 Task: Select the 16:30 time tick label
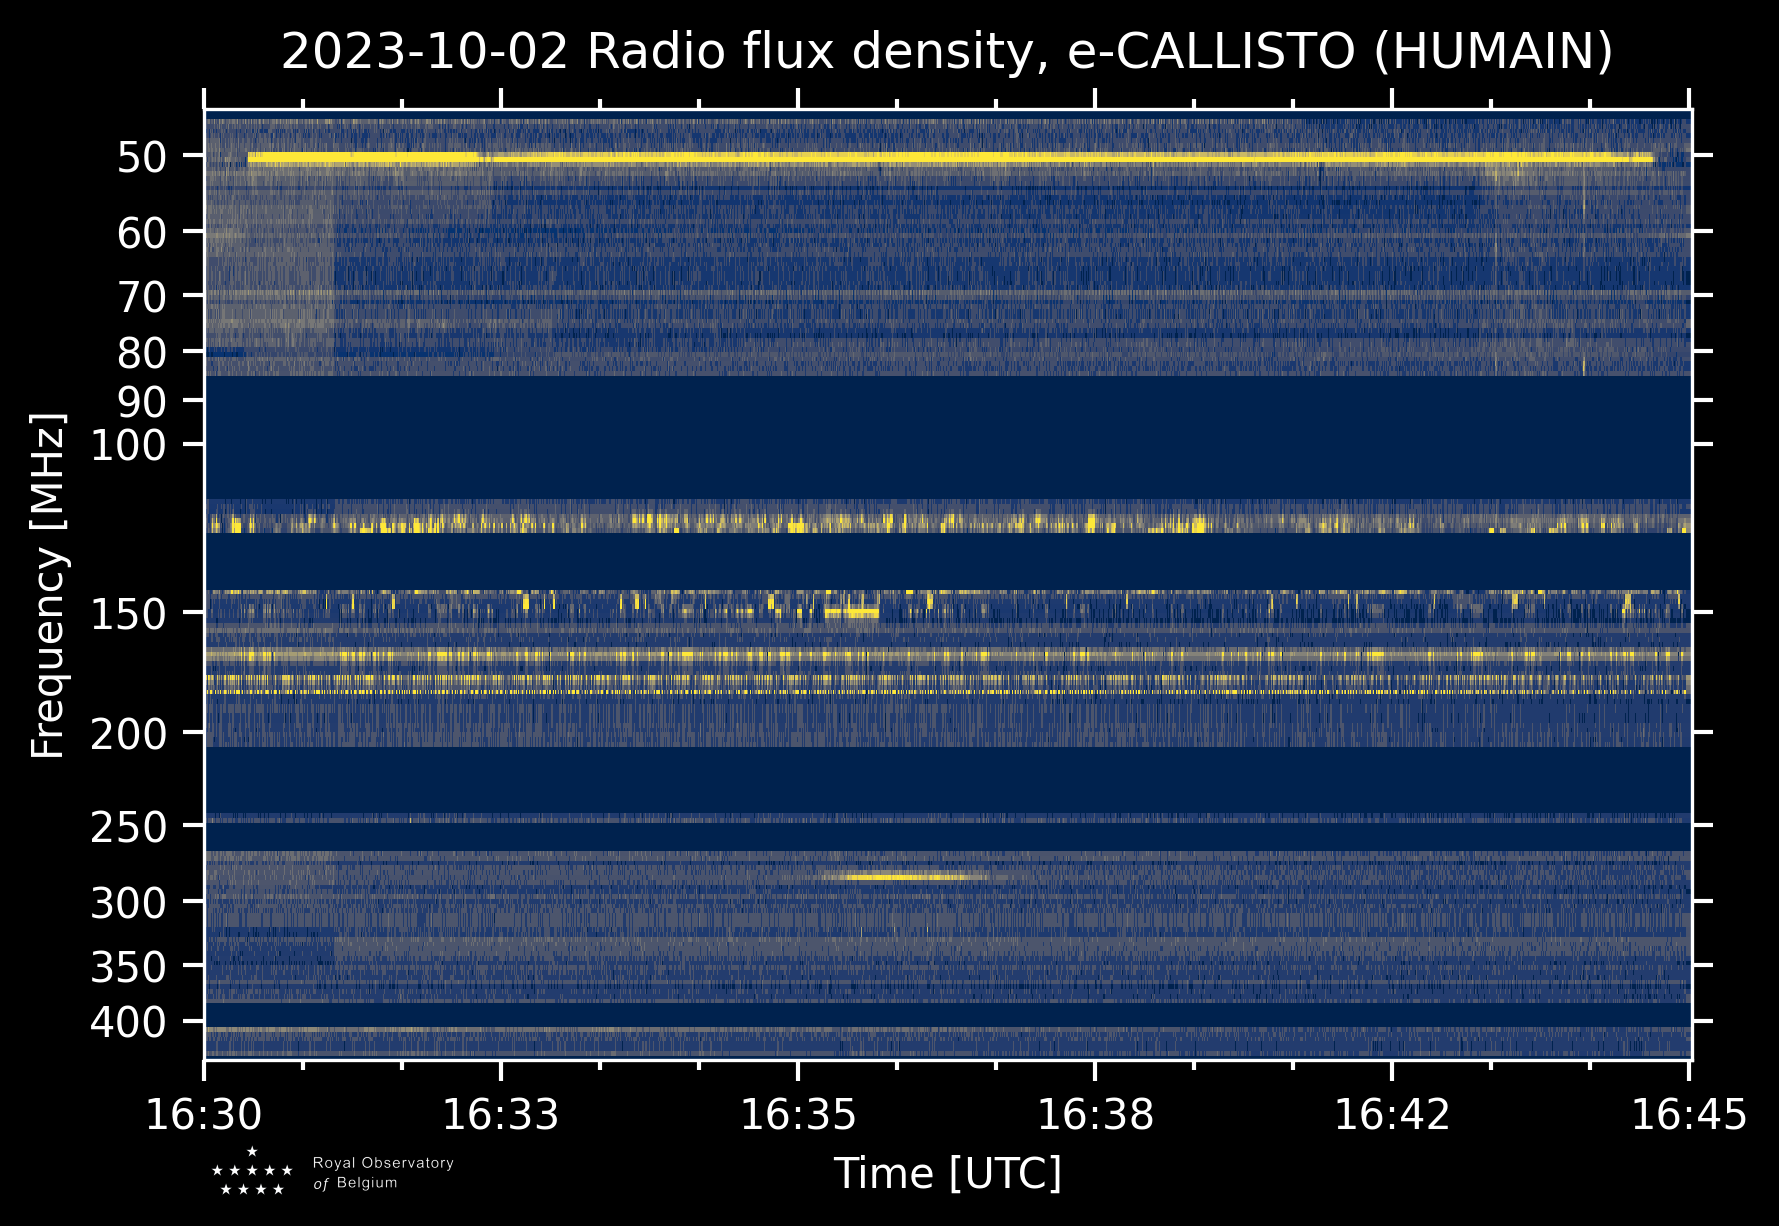click(x=204, y=1114)
